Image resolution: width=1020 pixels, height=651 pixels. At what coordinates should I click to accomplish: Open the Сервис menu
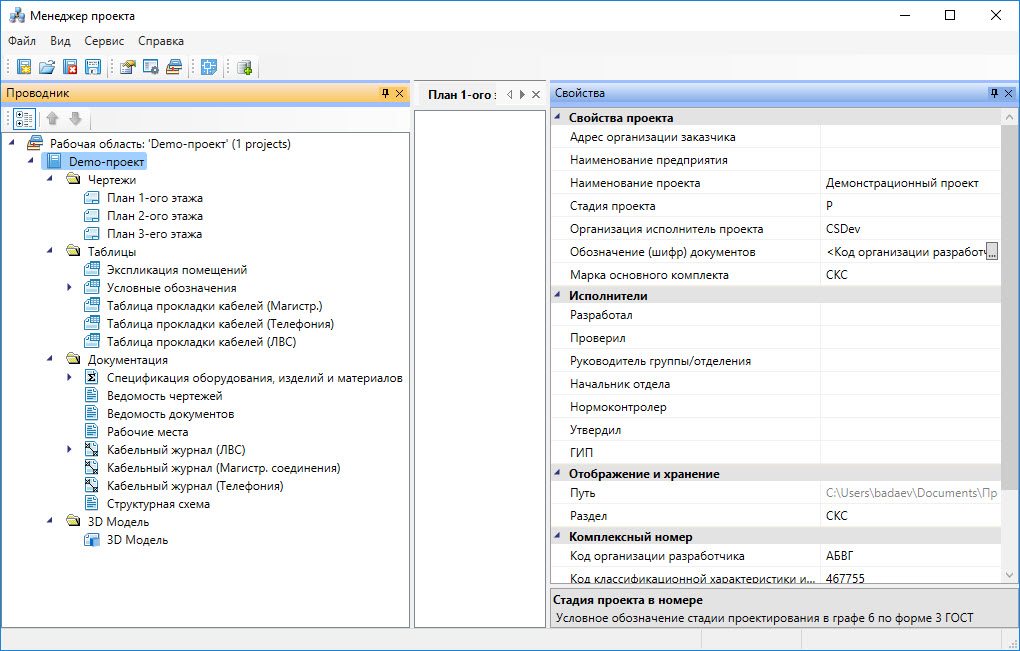point(104,41)
